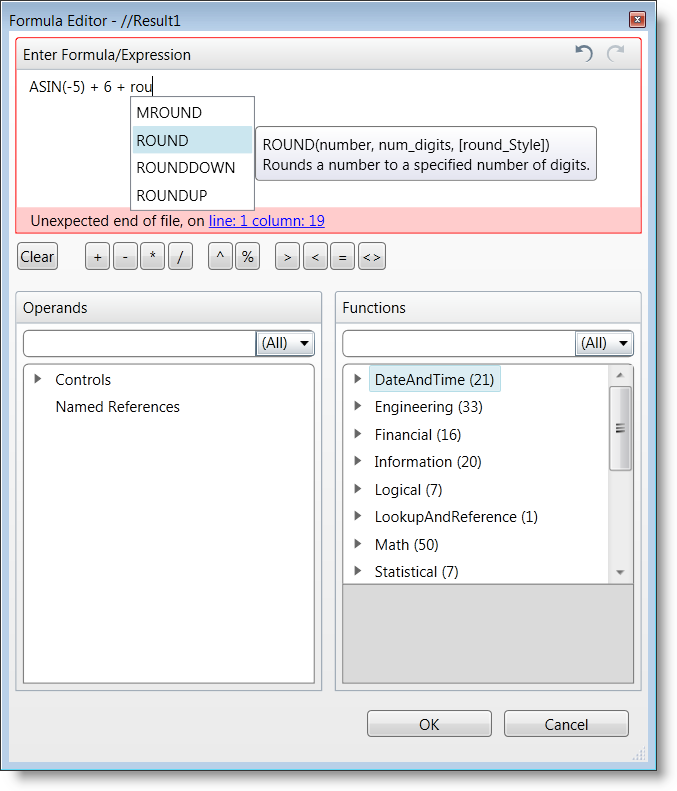
Task: Insert the not-equal operator
Action: [371, 257]
